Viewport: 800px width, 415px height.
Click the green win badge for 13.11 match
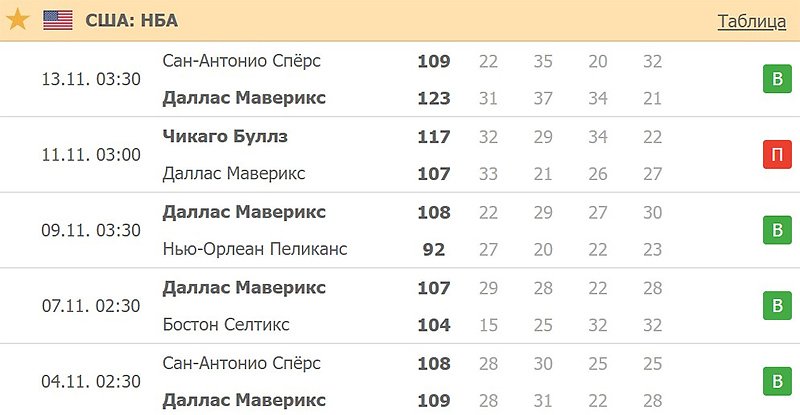pyautogui.click(x=777, y=79)
